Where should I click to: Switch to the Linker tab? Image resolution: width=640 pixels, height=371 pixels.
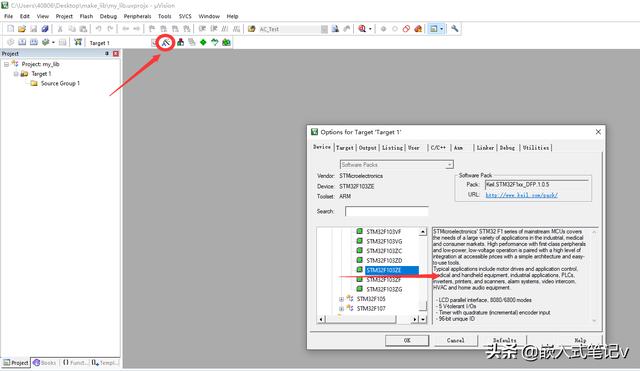(485, 148)
